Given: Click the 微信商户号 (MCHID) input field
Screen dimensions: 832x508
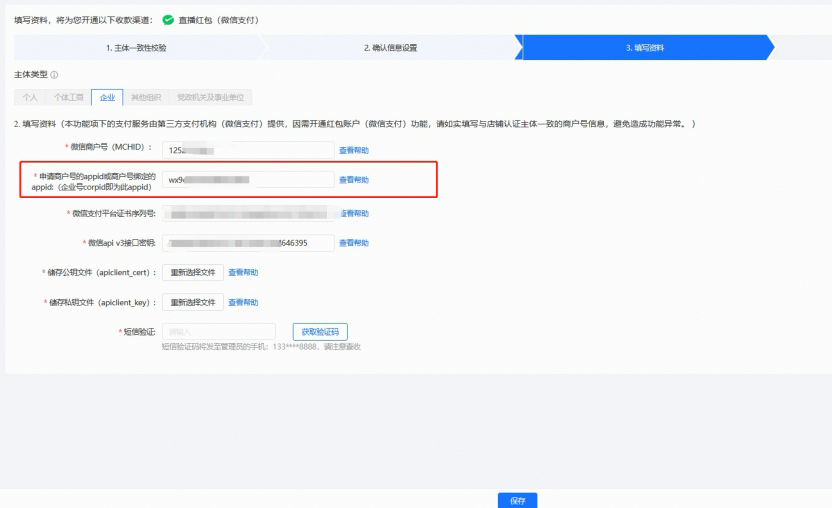Looking at the screenshot, I should [248, 150].
